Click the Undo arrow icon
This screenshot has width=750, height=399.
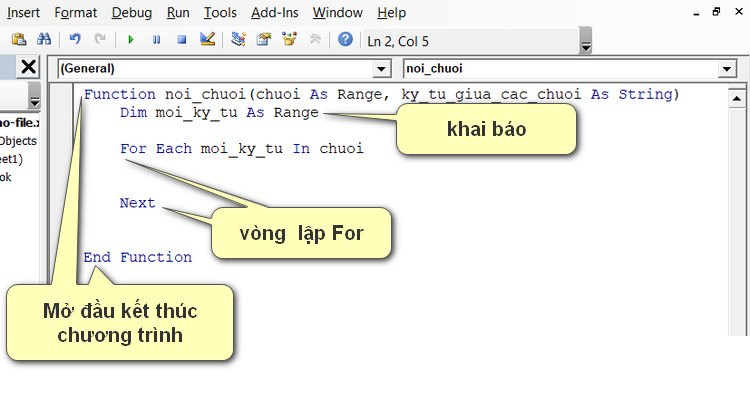[x=75, y=39]
